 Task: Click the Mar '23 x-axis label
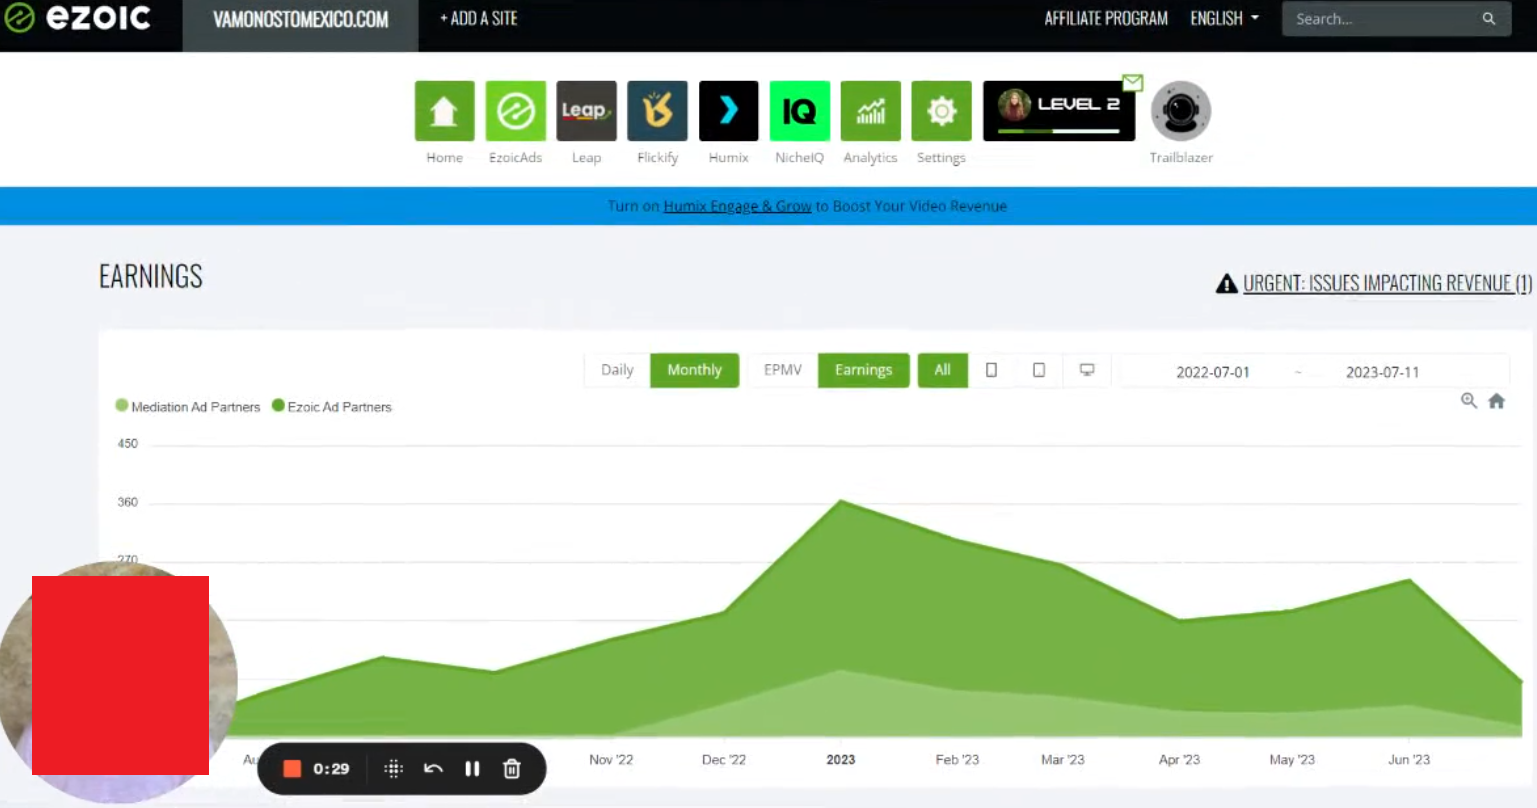[1062, 760]
